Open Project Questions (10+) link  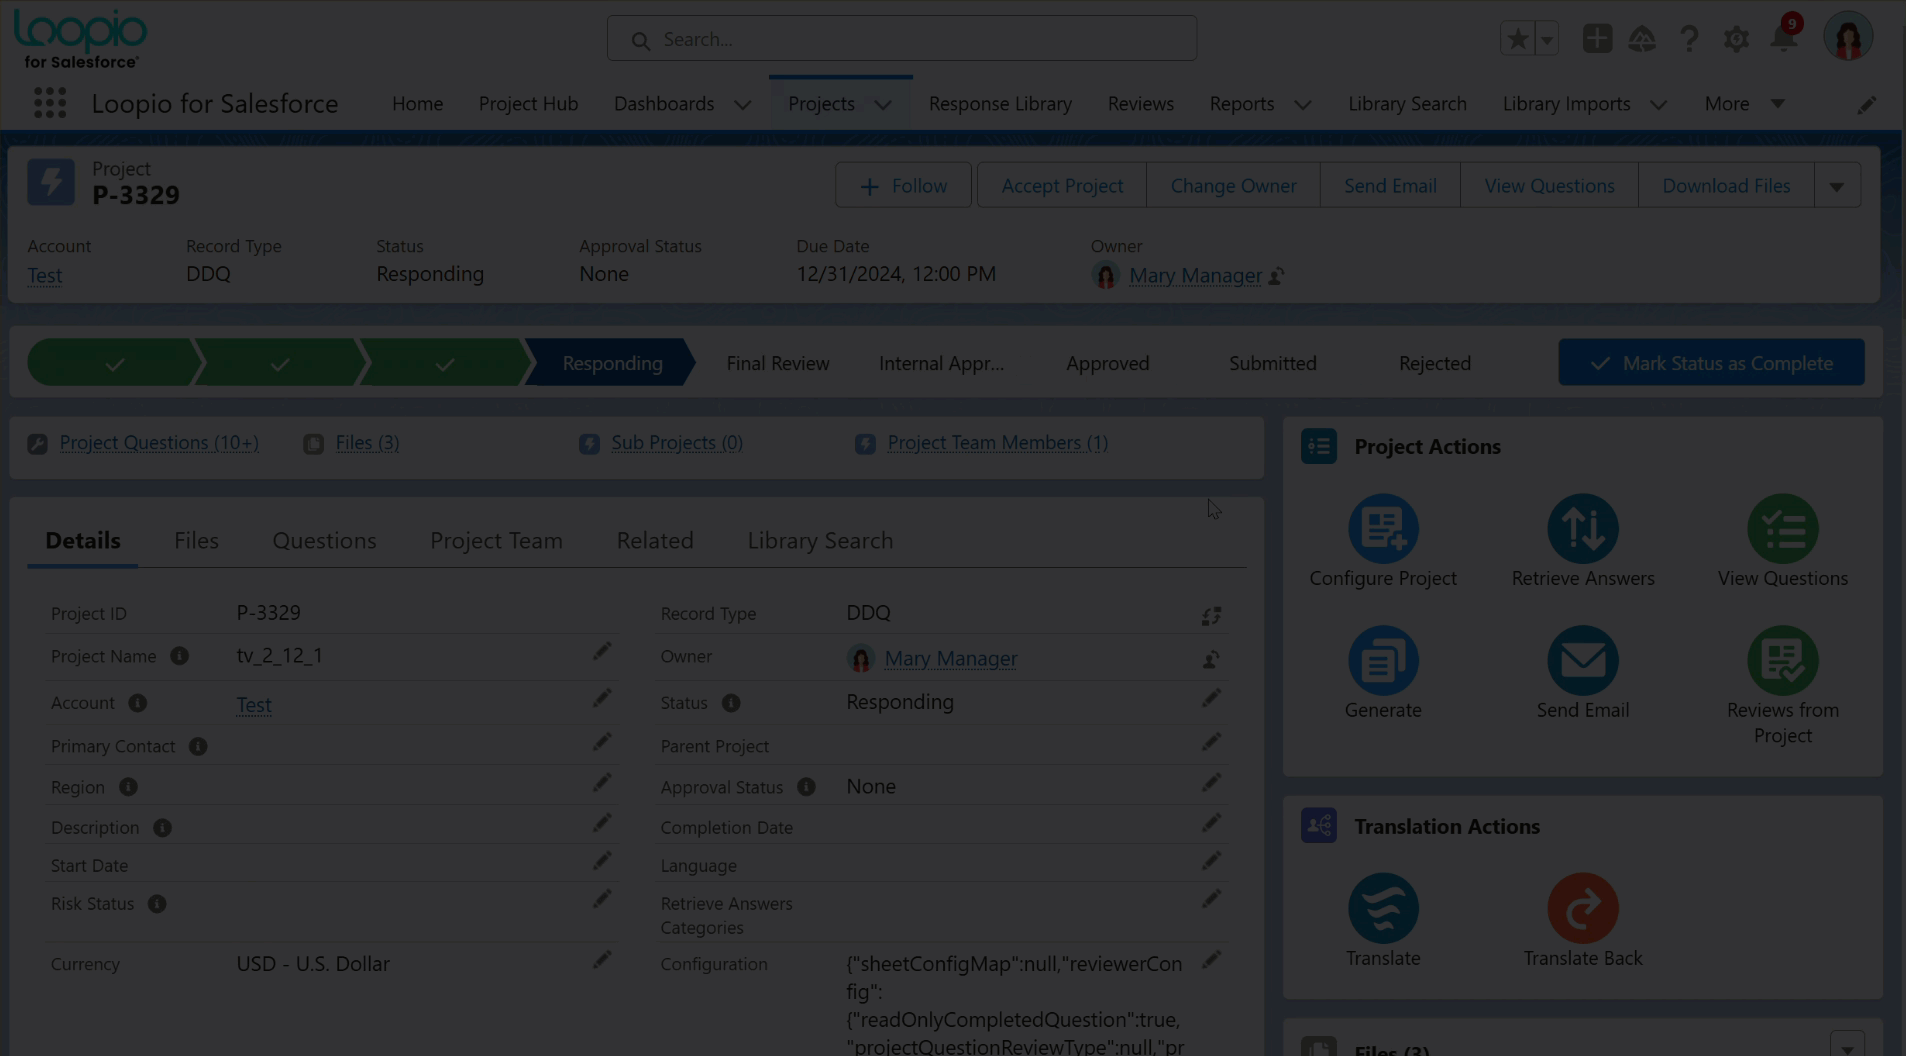coord(159,443)
